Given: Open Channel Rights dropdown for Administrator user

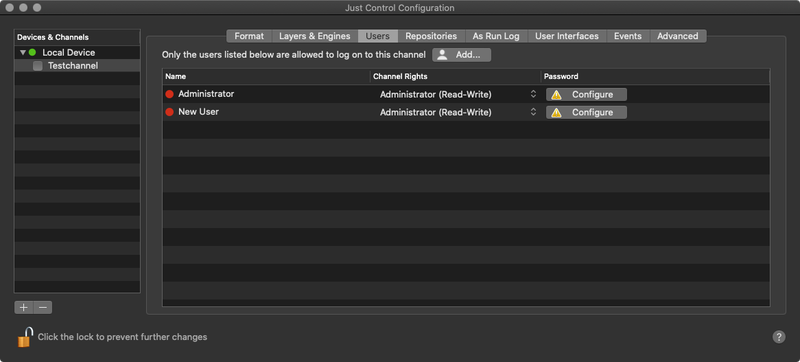Looking at the screenshot, I should [x=458, y=94].
